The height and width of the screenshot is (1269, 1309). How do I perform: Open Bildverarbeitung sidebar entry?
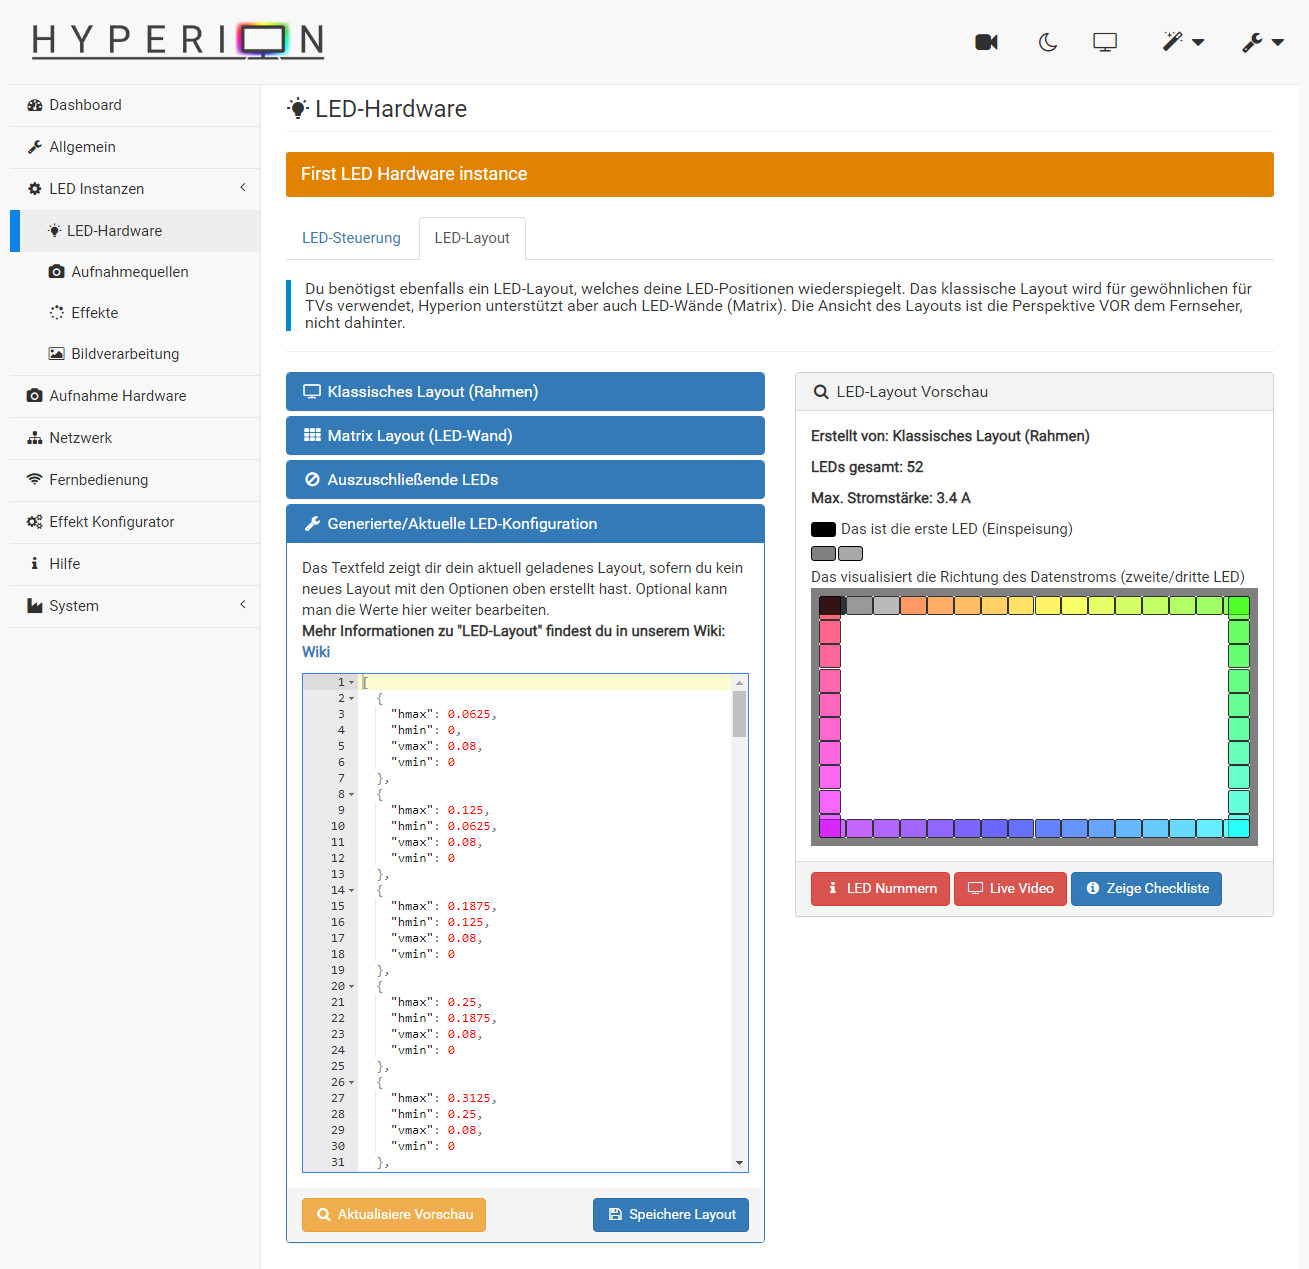pos(135,354)
